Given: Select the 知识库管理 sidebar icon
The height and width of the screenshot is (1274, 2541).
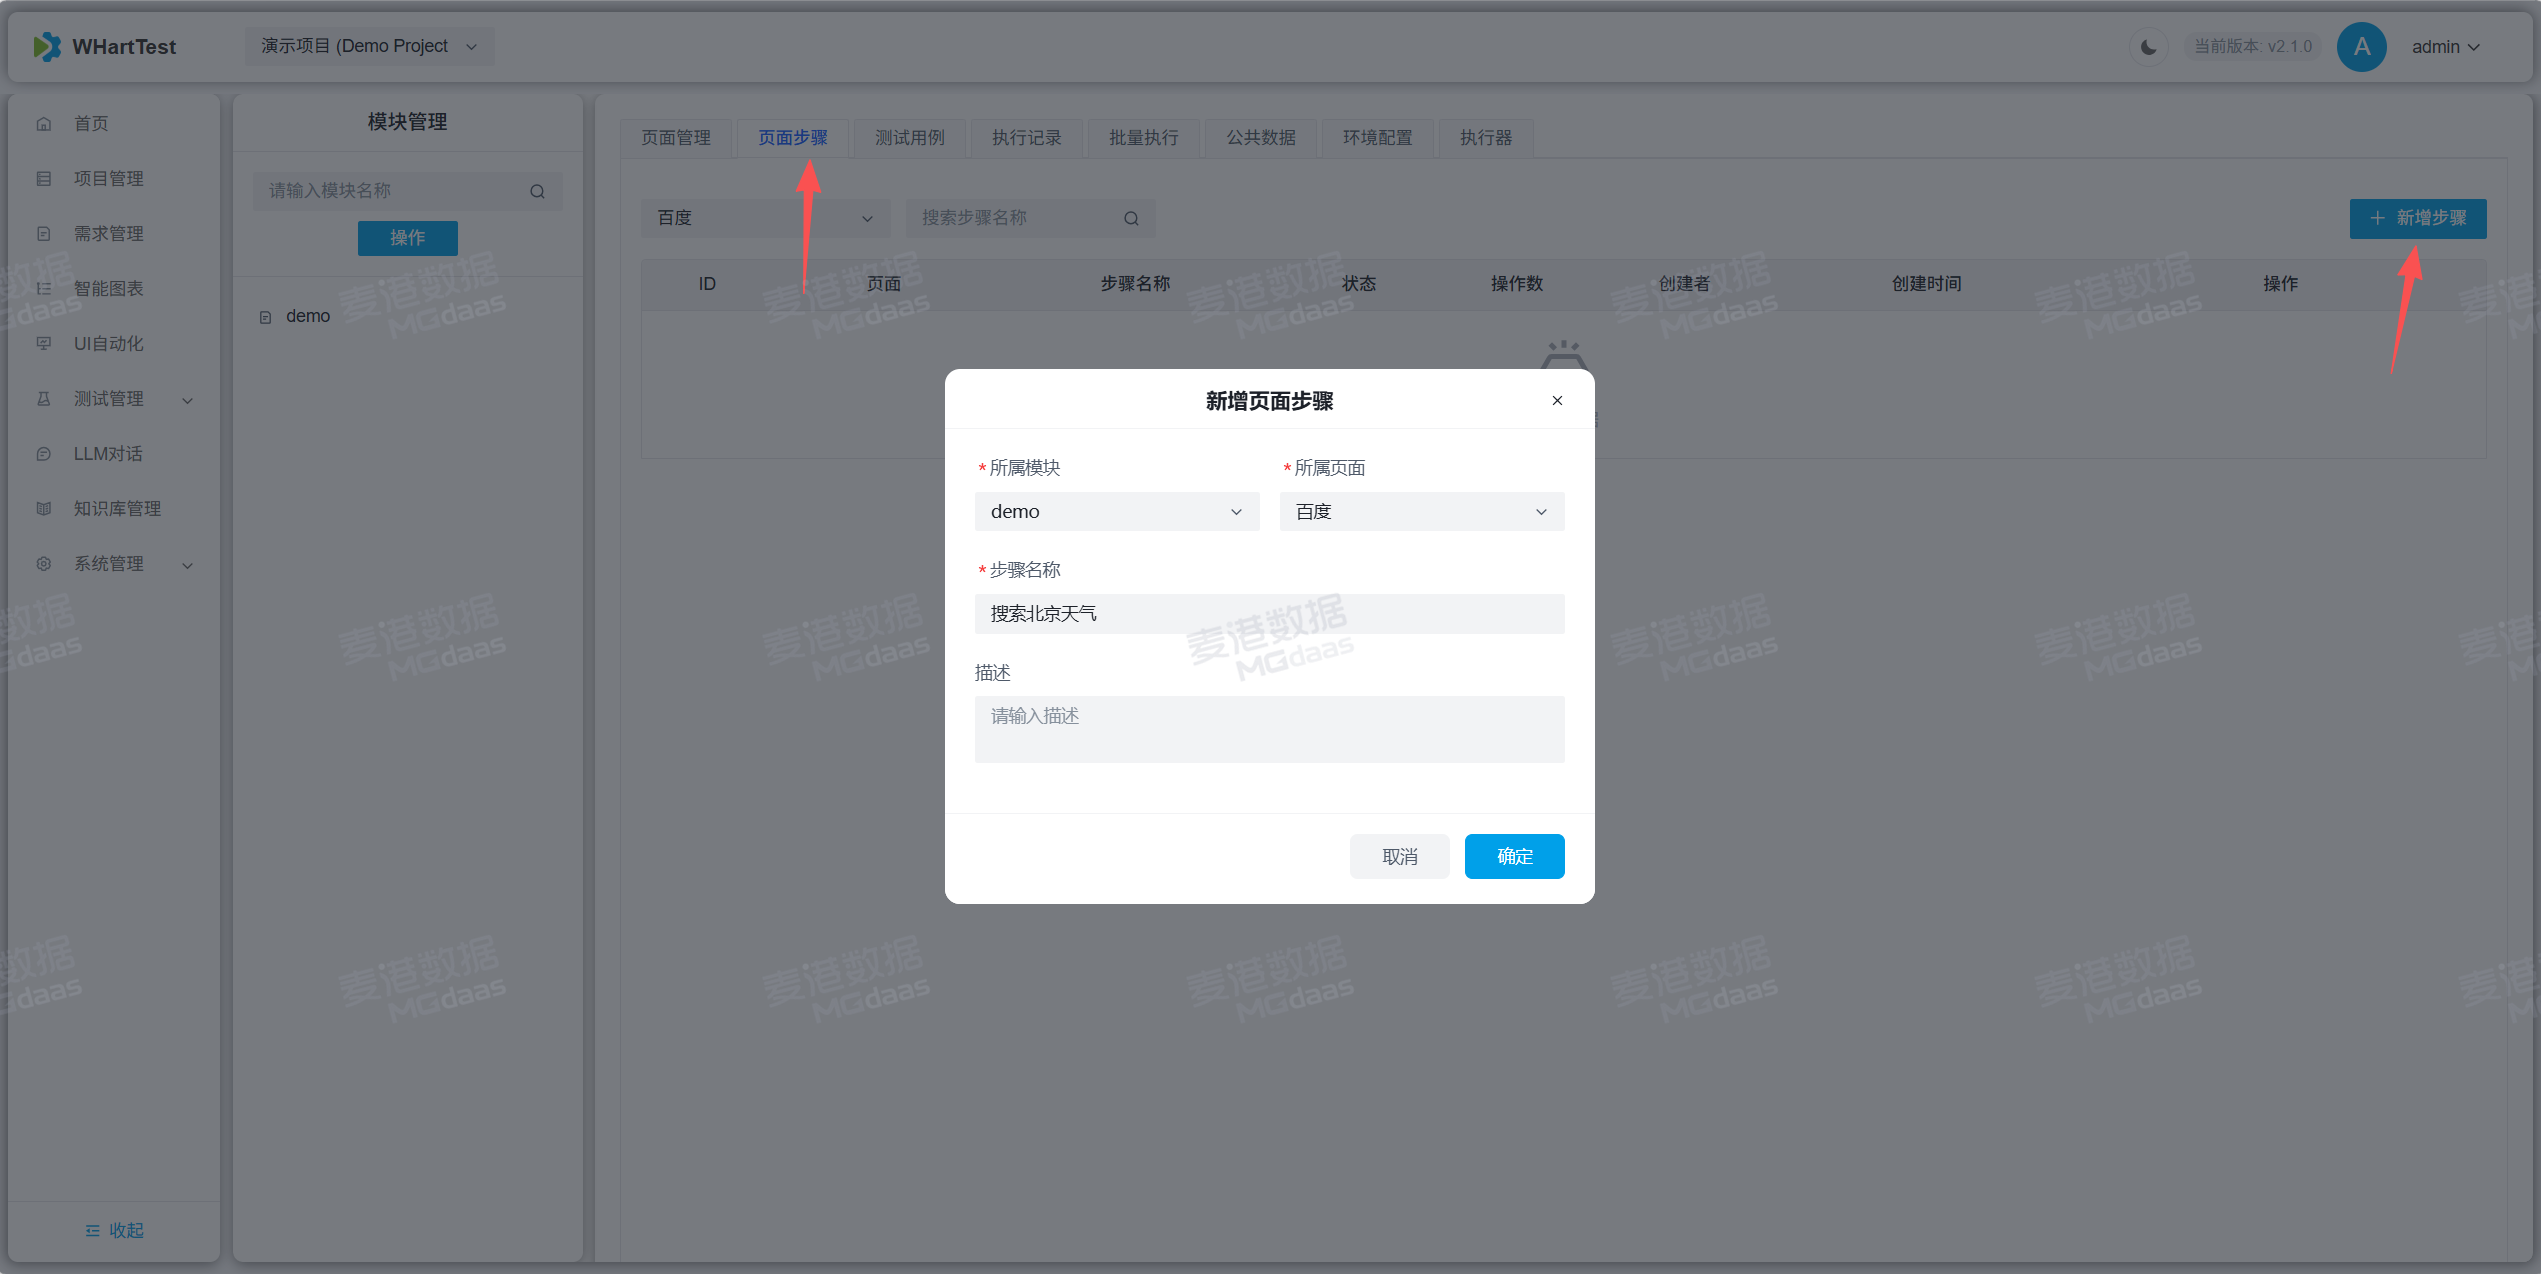Looking at the screenshot, I should click(x=43, y=508).
